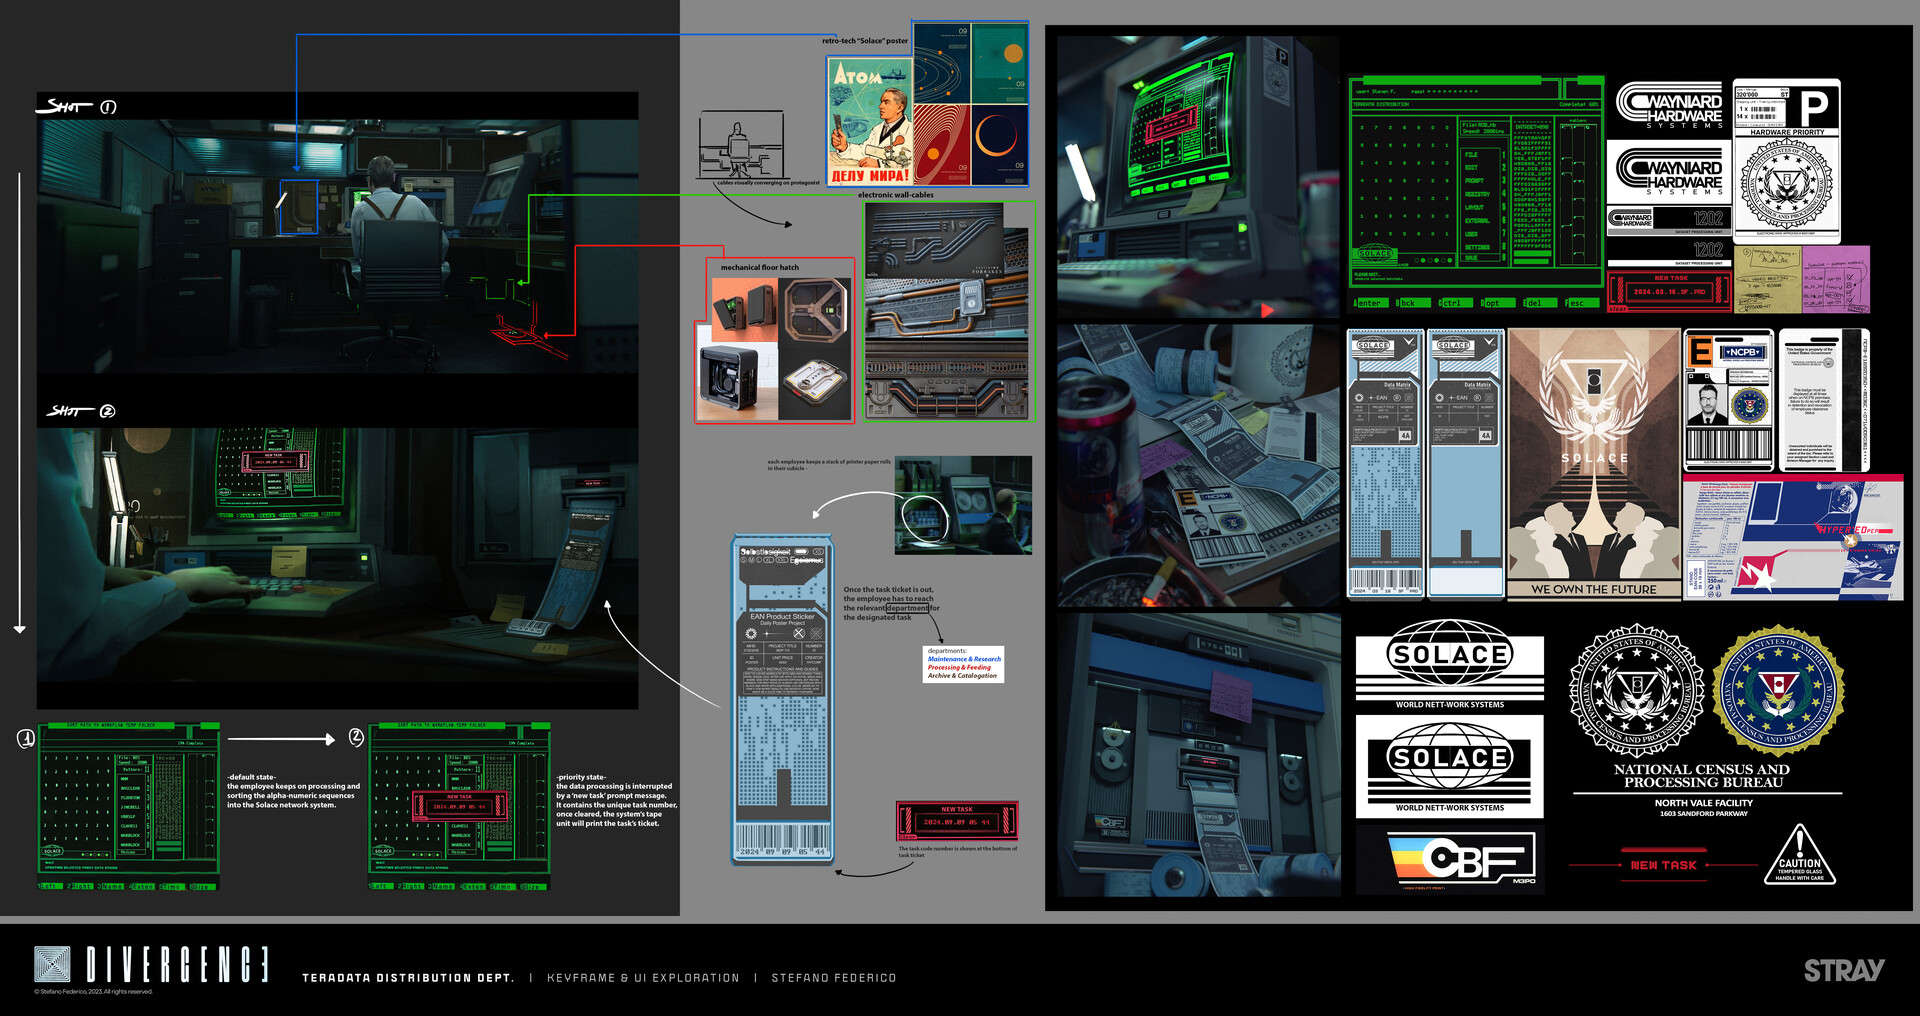The width and height of the screenshot is (1920, 1016).
Task: Open the REGISTRY menu entry
Action: 1477,194
